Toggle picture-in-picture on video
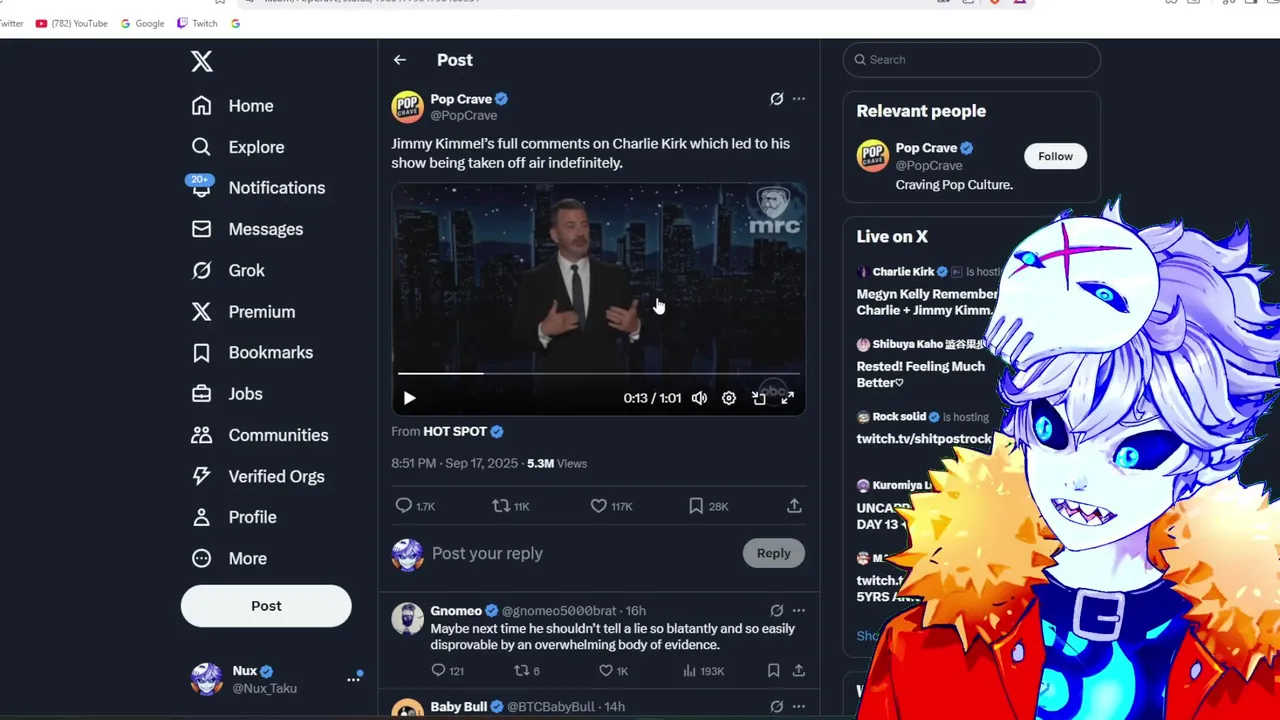The image size is (1280, 720). coord(759,398)
